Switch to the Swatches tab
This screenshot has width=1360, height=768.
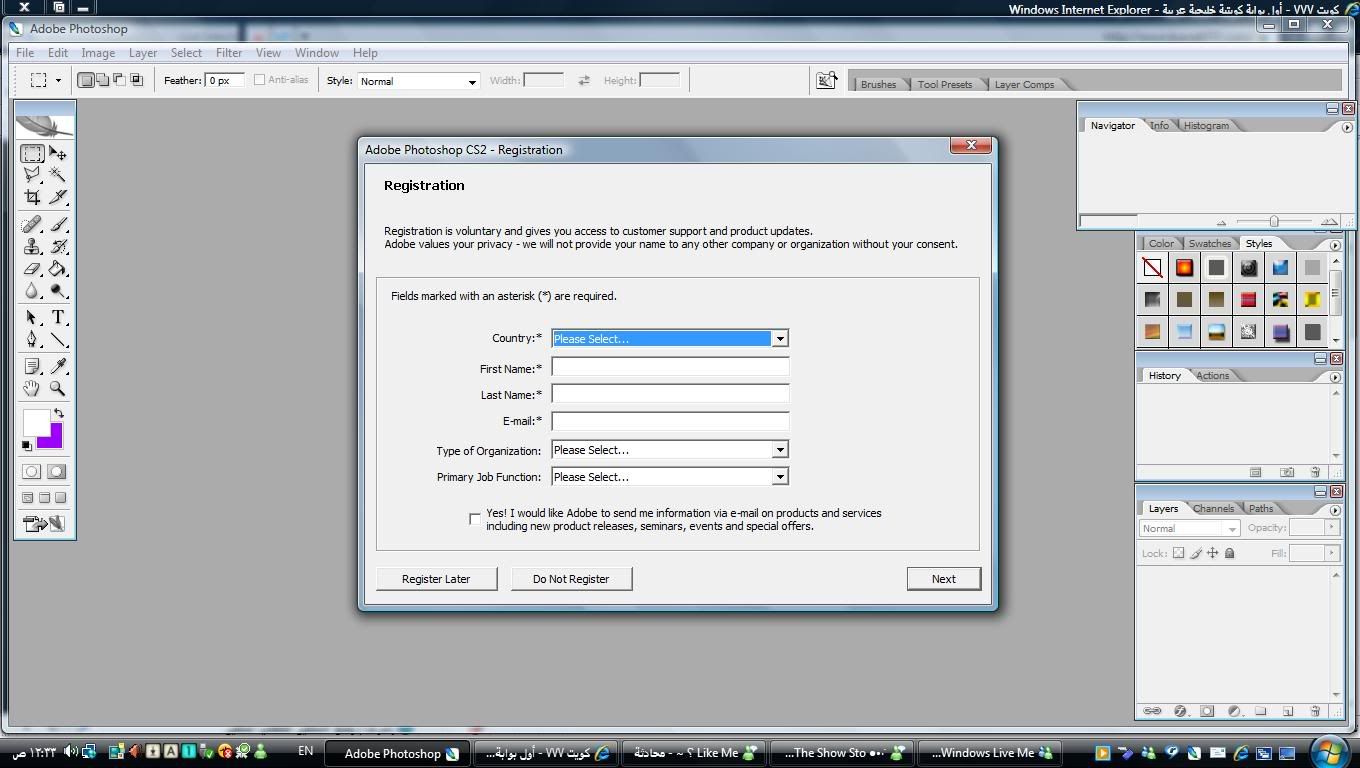[1209, 244]
